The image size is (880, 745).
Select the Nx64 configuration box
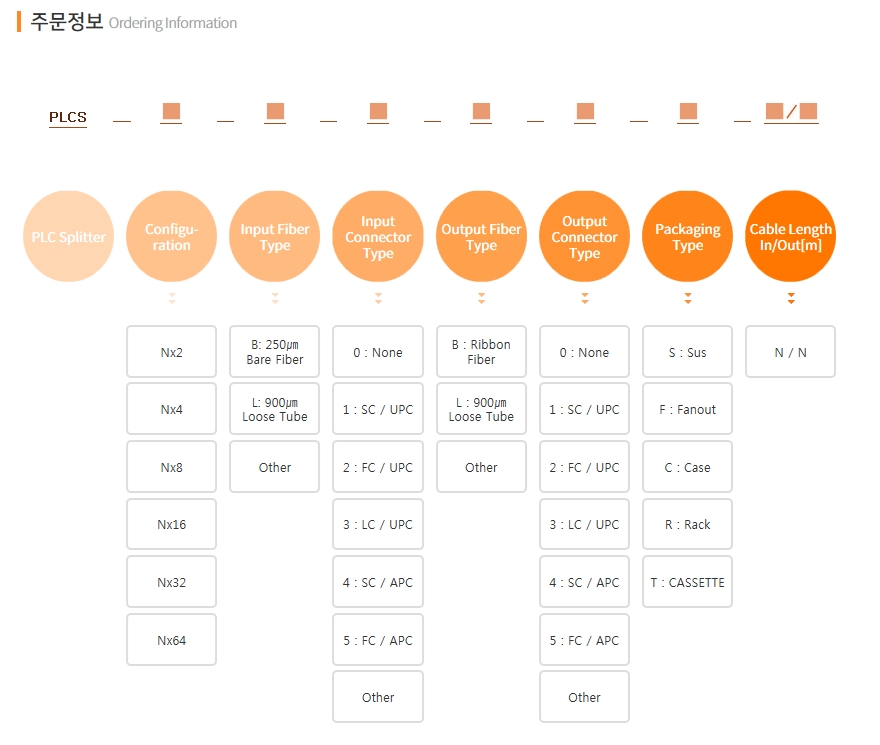click(171, 640)
